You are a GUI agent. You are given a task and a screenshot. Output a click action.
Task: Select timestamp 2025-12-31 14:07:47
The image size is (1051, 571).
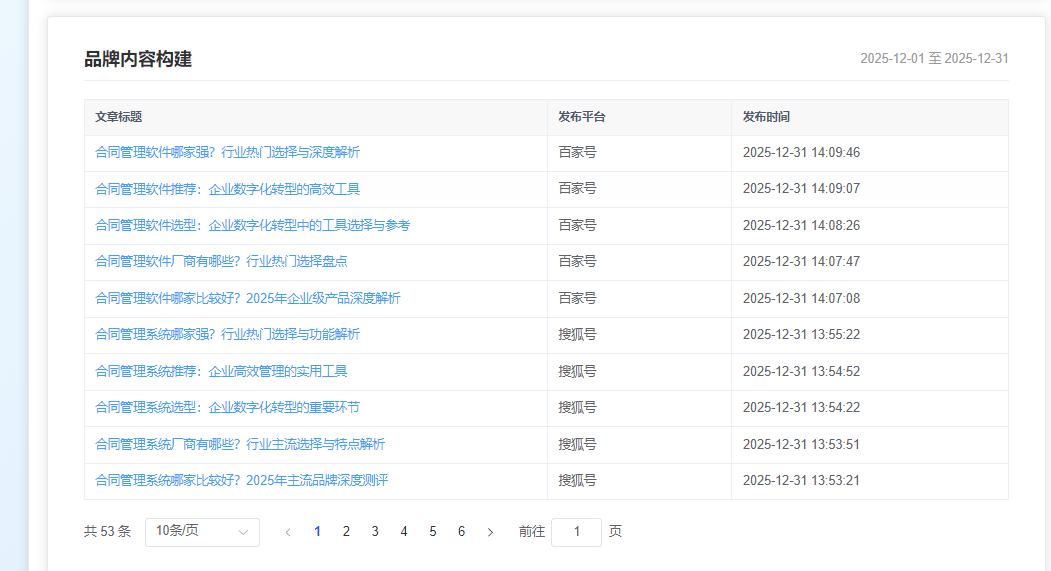click(801, 261)
